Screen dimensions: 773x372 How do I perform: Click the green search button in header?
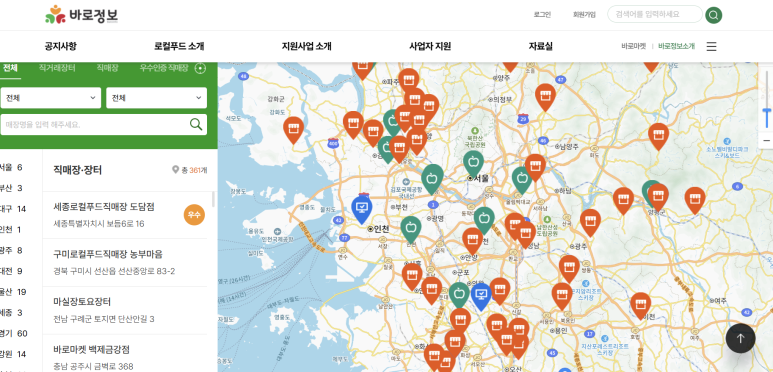pos(713,15)
